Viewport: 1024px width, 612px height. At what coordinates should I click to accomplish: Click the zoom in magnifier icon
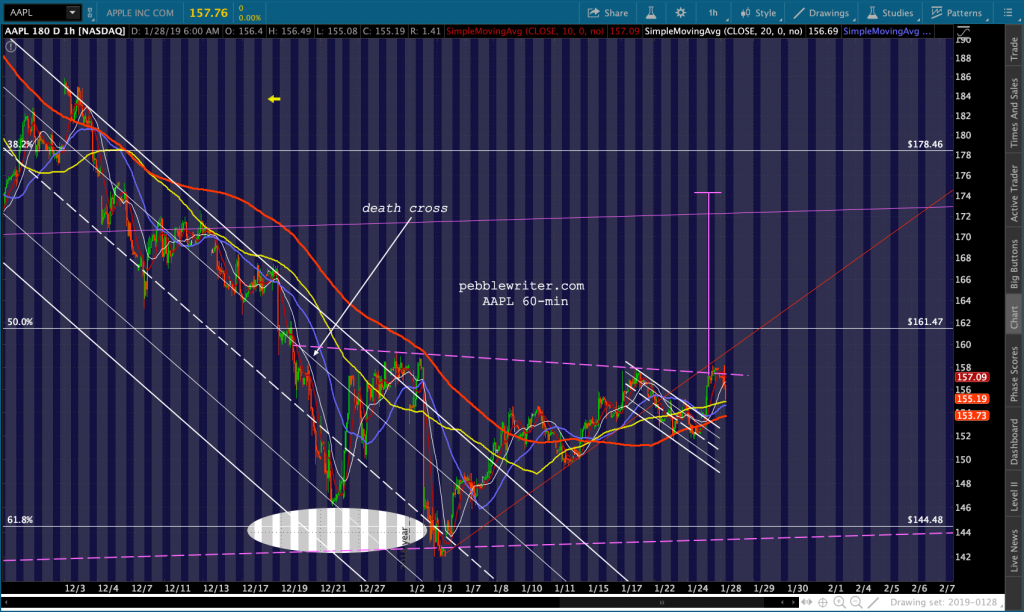pyautogui.click(x=839, y=602)
